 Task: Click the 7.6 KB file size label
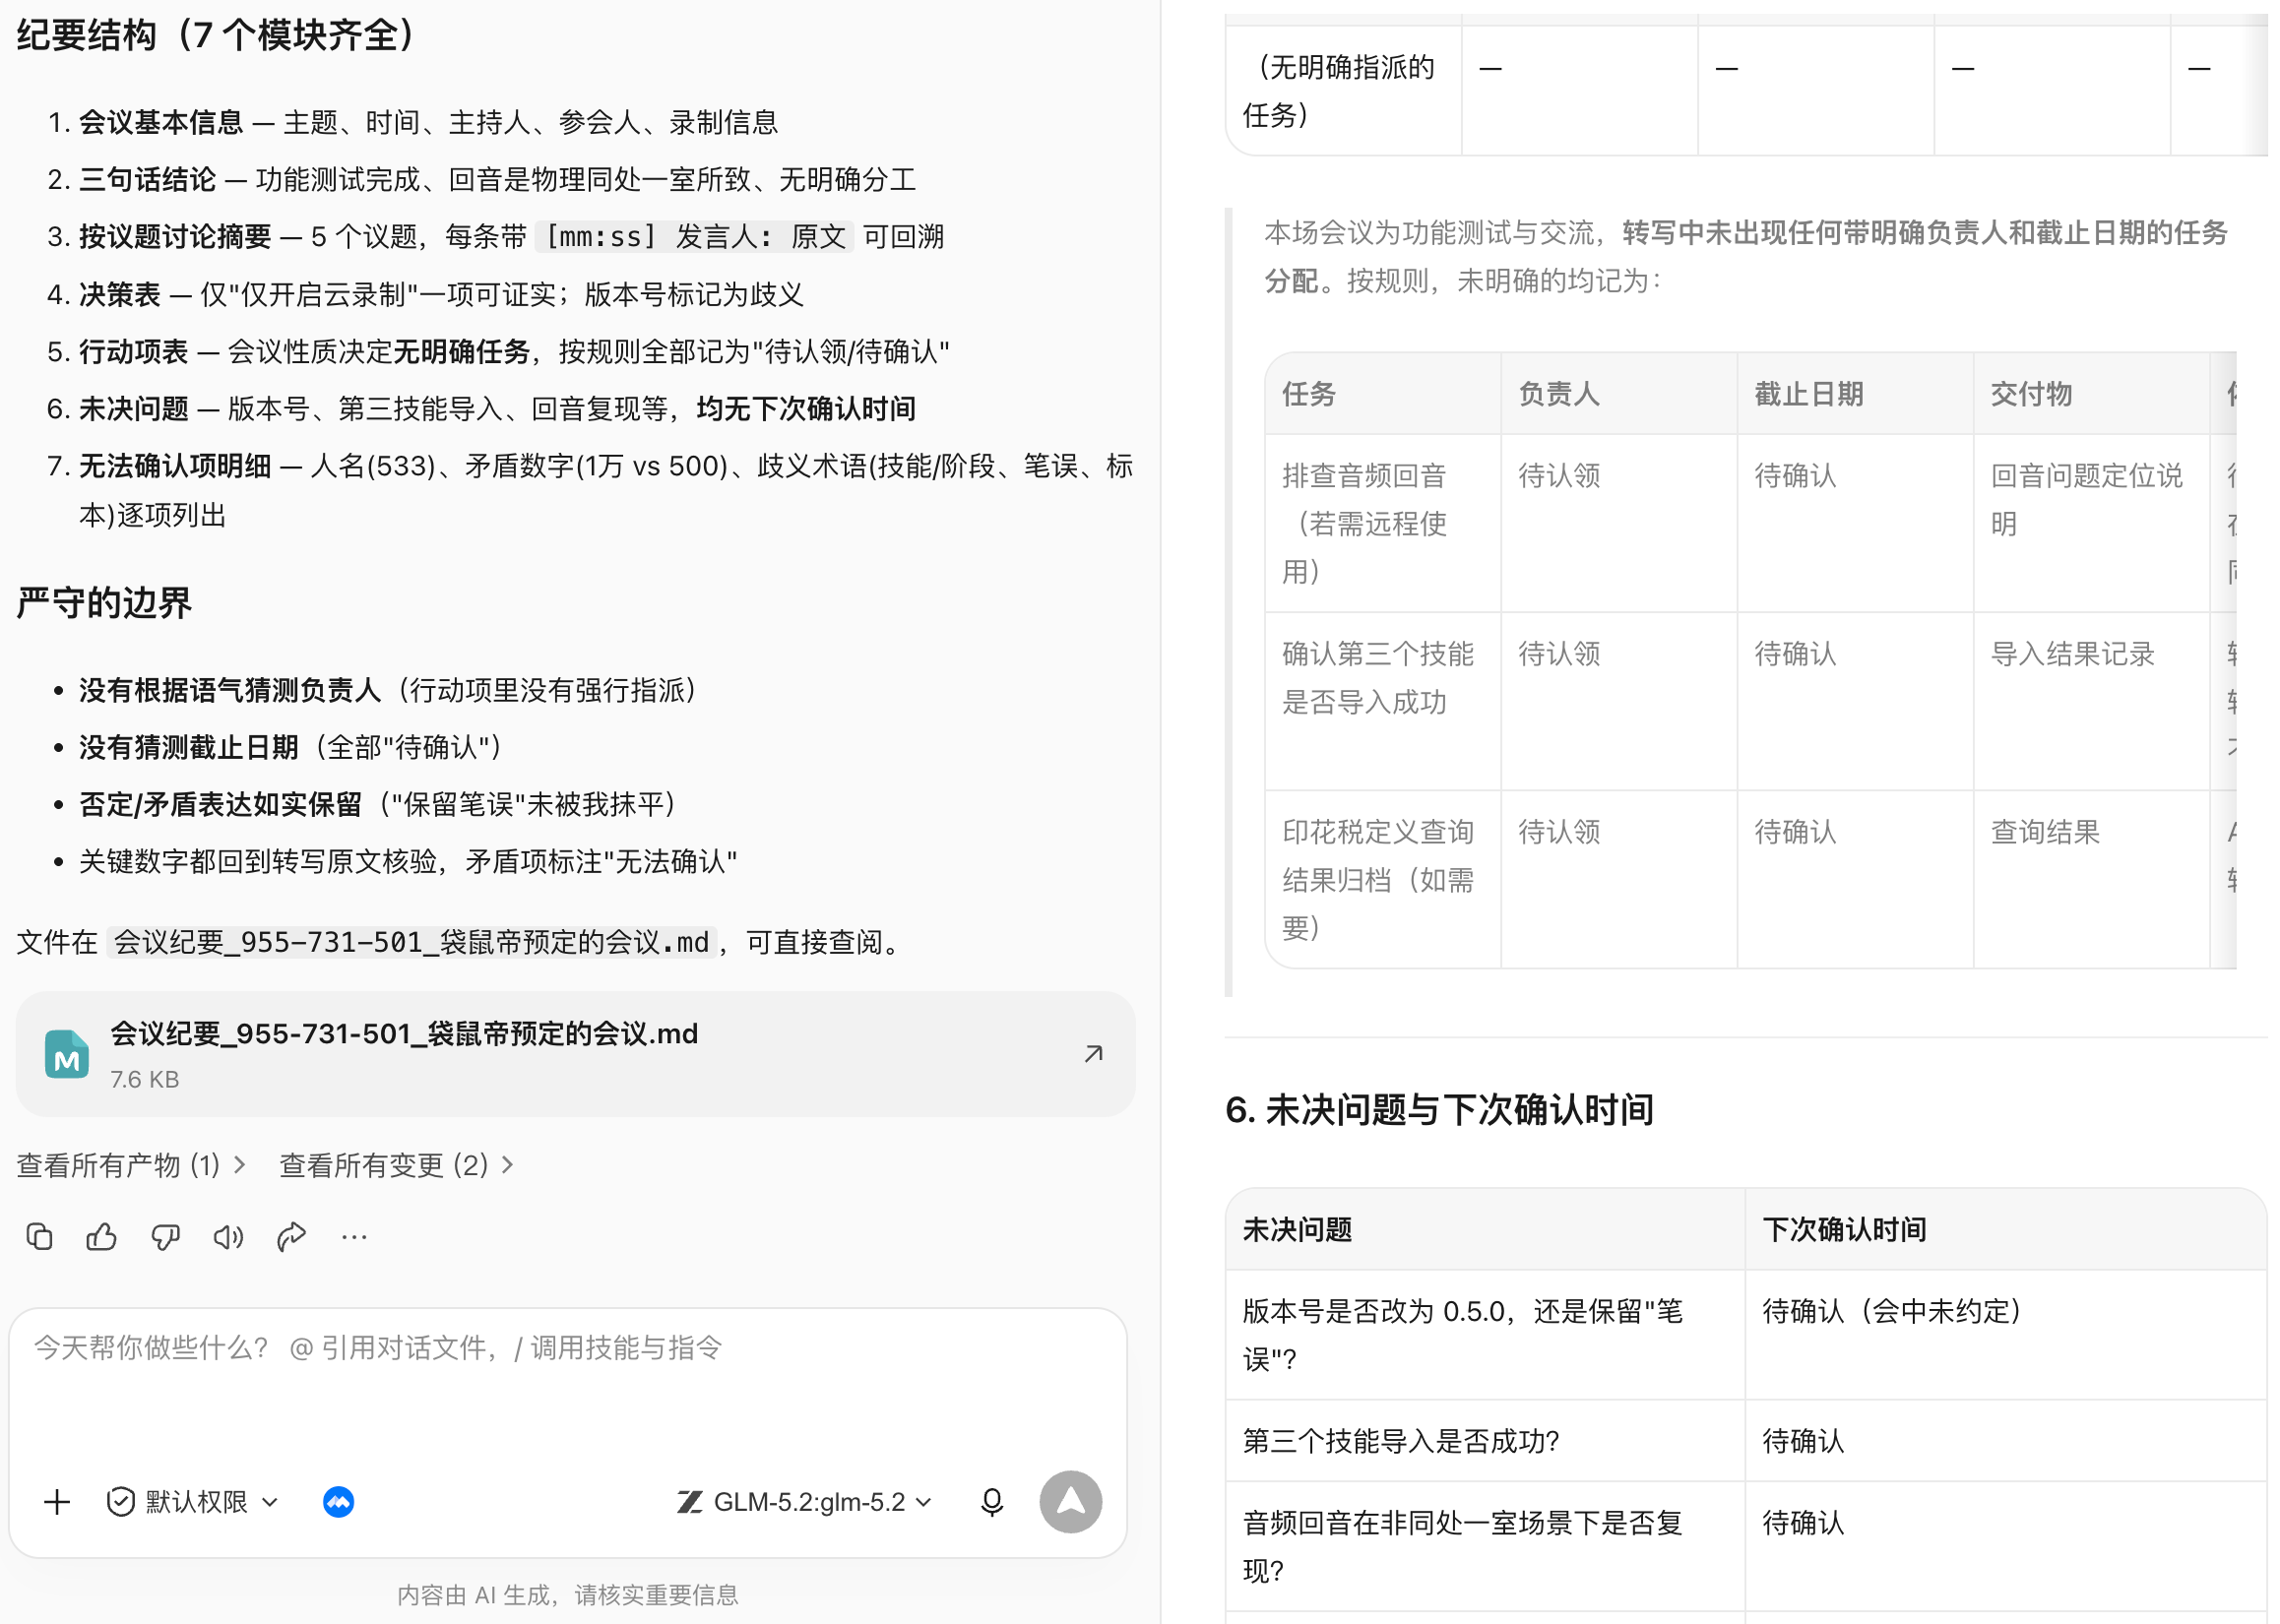(144, 1079)
